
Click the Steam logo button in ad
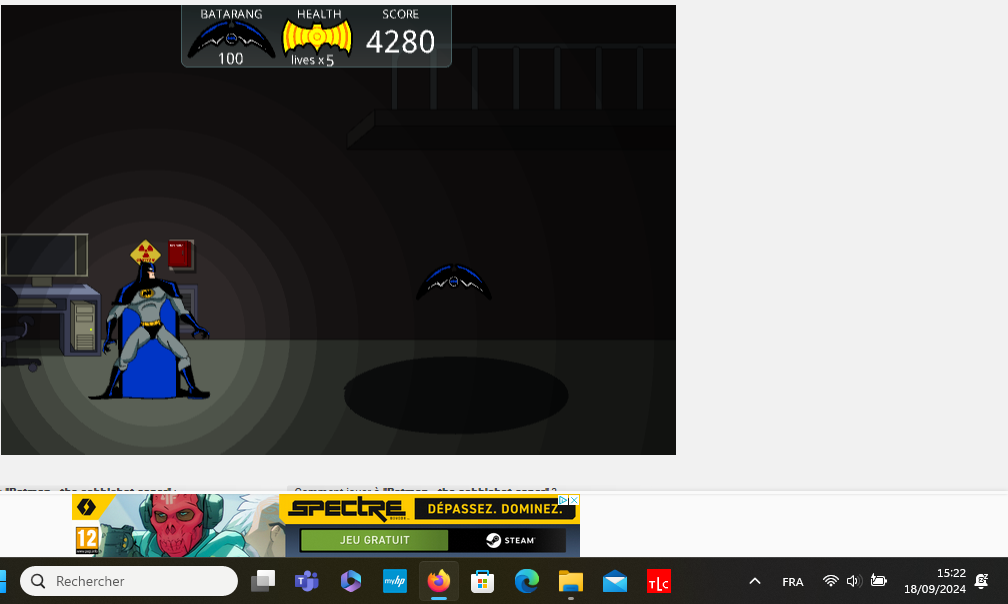[x=510, y=540]
